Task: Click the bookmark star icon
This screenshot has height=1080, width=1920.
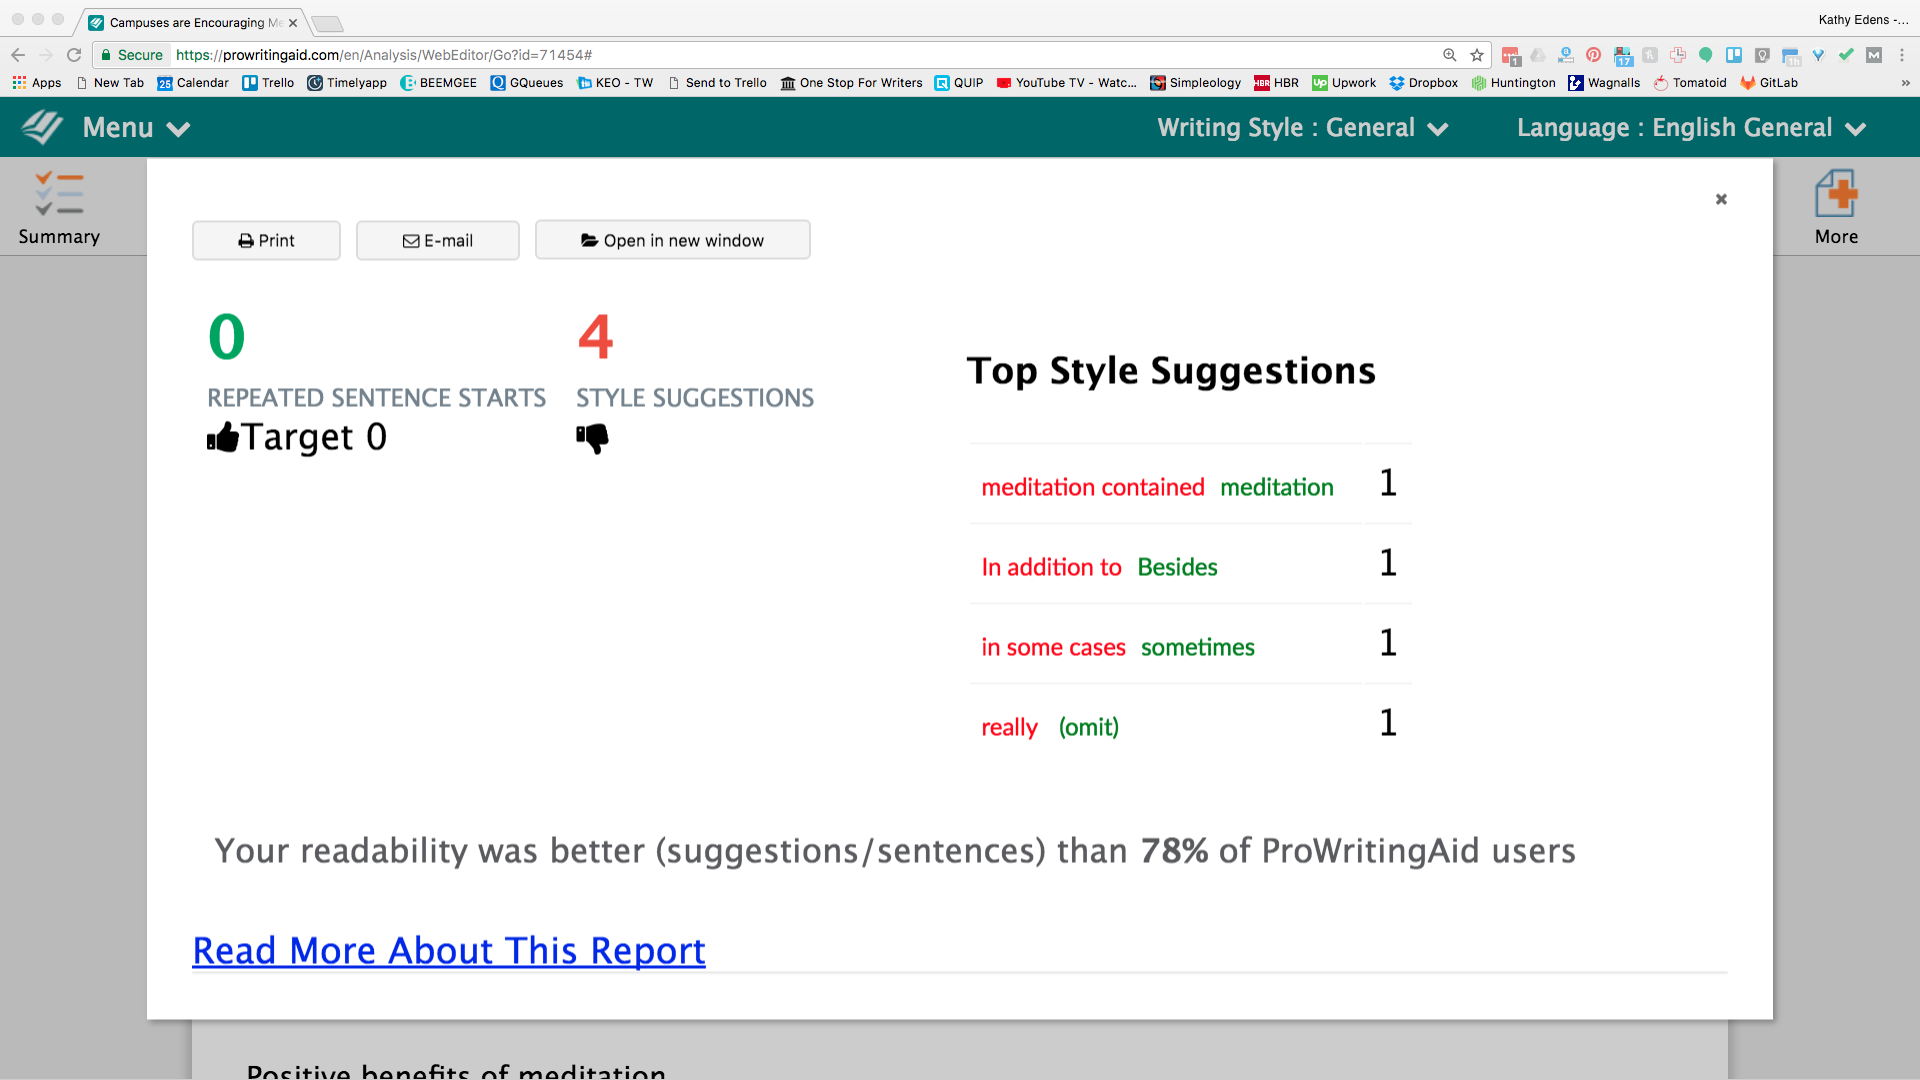Action: [x=1477, y=55]
